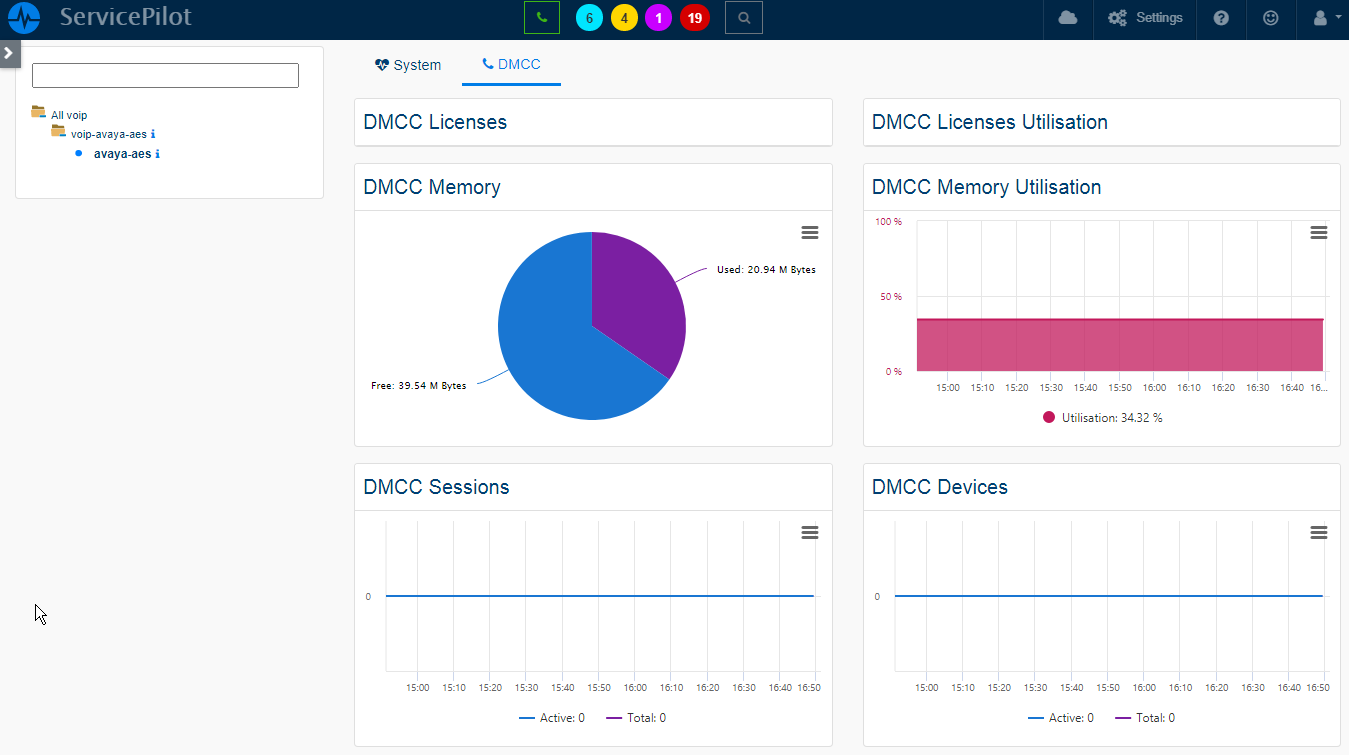This screenshot has height=755, width=1349.
Task: Expand the left sidebar arrow toggle
Action: 9,52
